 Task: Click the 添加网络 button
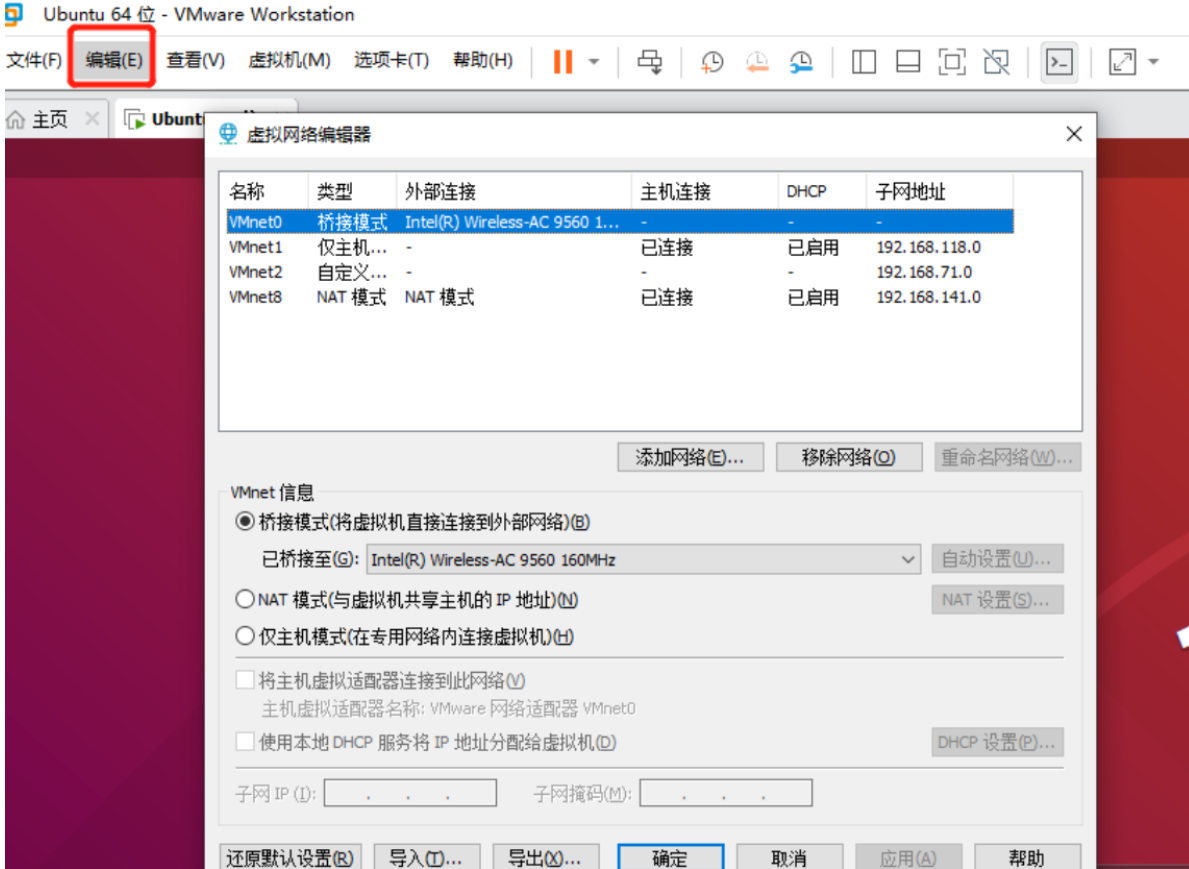690,457
